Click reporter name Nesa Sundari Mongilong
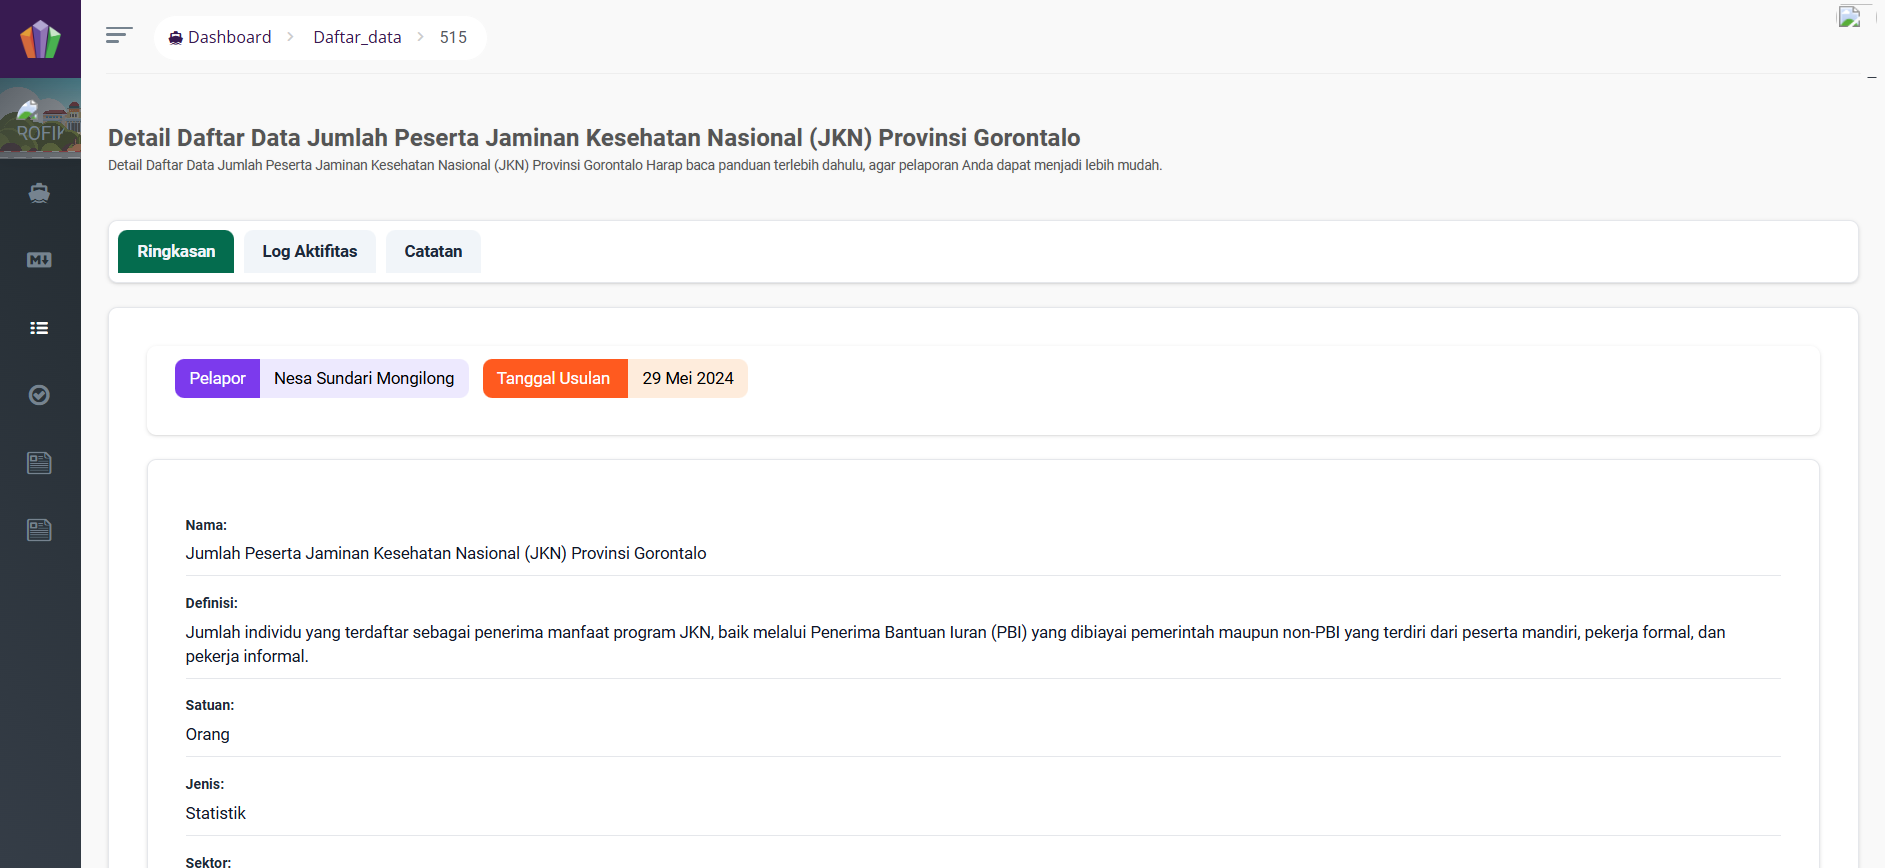 (x=364, y=379)
